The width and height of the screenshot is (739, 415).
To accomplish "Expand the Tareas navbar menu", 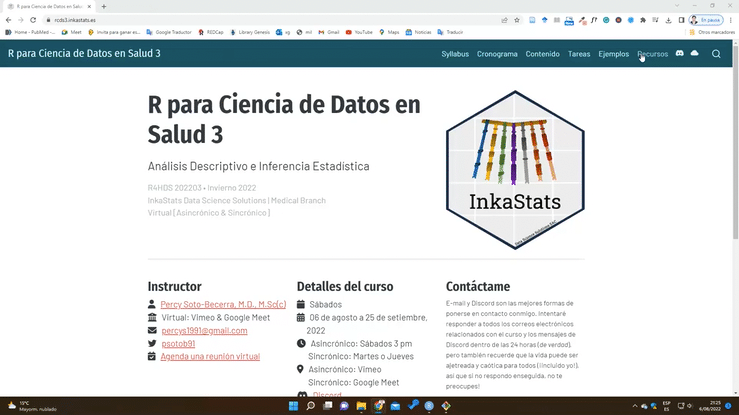I will coord(579,54).
